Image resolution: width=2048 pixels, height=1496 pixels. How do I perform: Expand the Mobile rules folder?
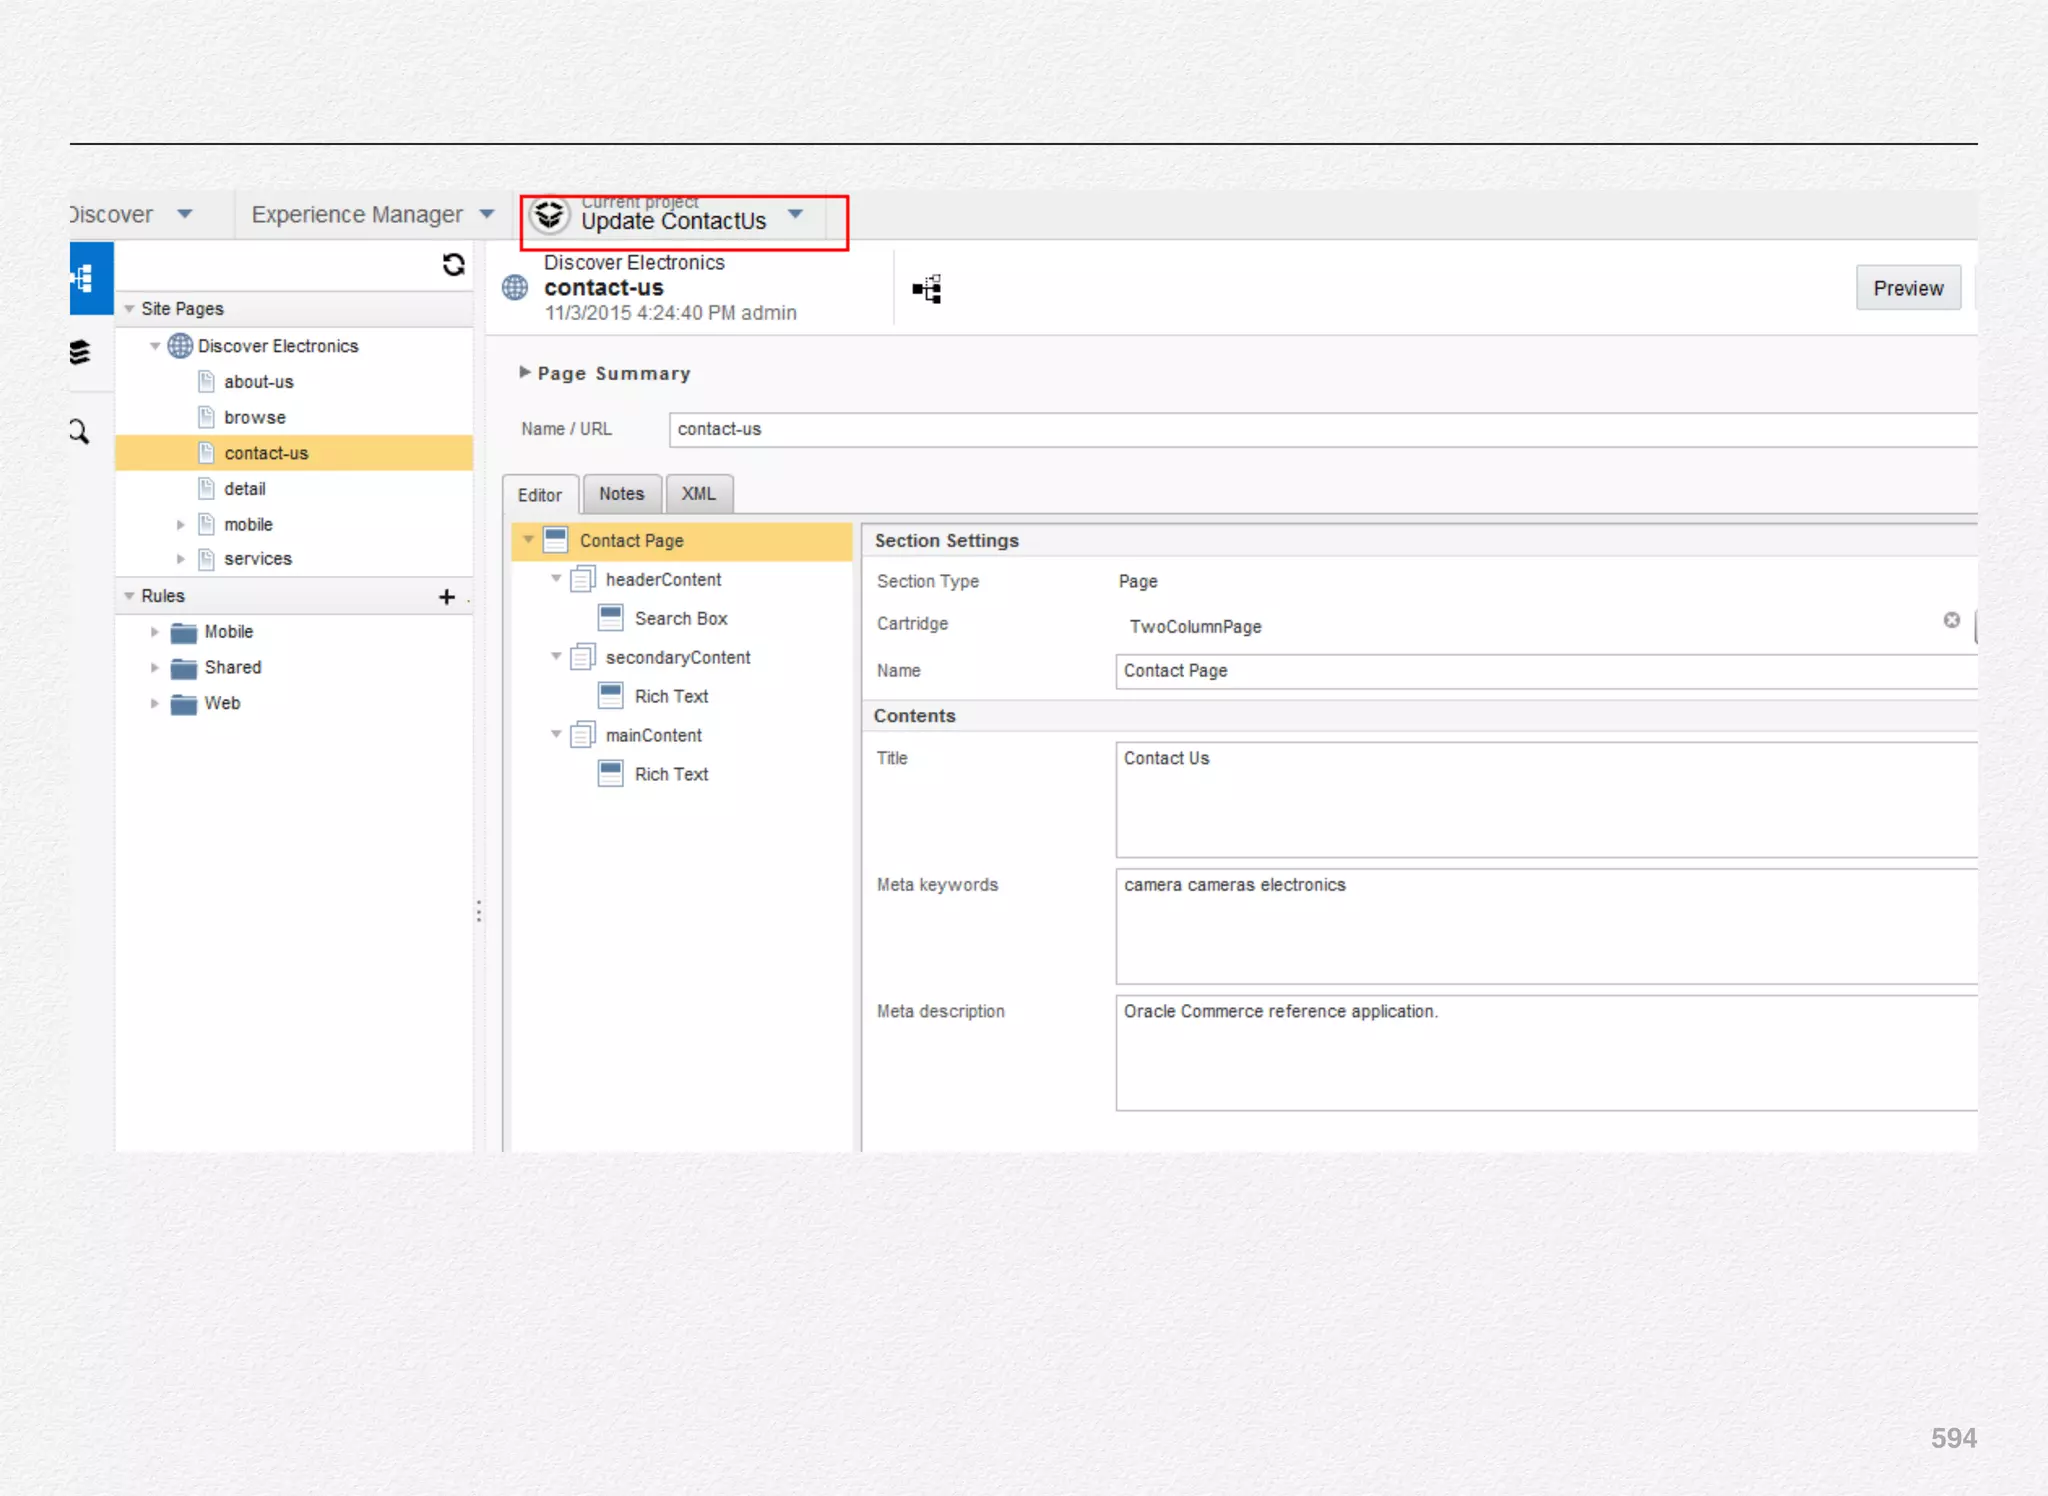pos(155,632)
